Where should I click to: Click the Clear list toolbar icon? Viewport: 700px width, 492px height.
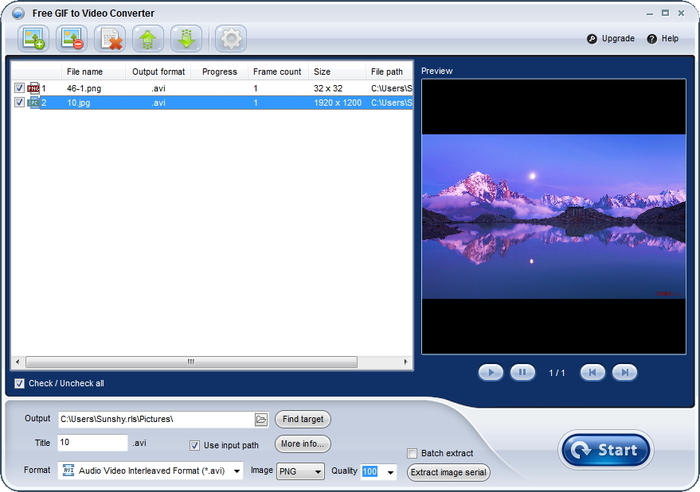(109, 39)
